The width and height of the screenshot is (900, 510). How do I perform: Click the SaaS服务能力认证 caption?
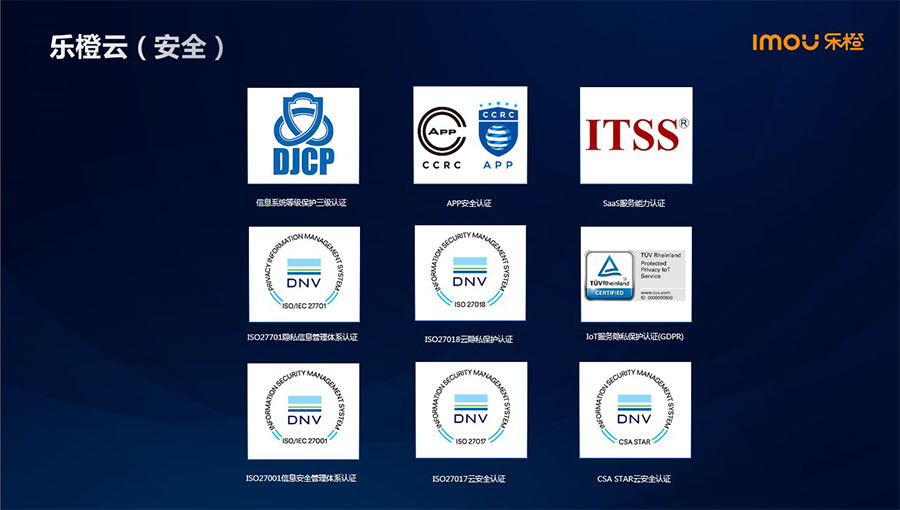[x=634, y=203]
